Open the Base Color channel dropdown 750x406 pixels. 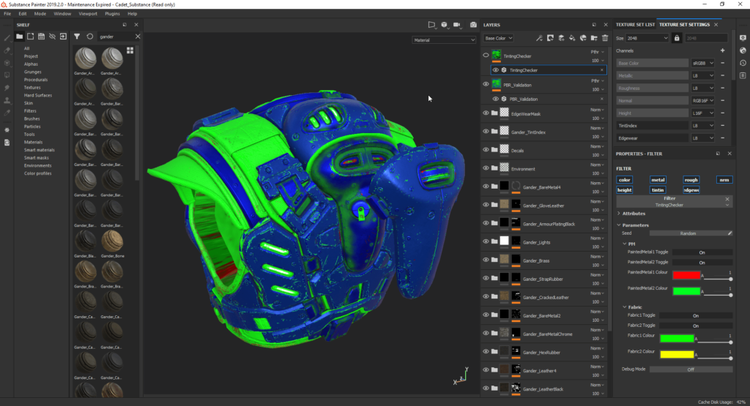[498, 38]
